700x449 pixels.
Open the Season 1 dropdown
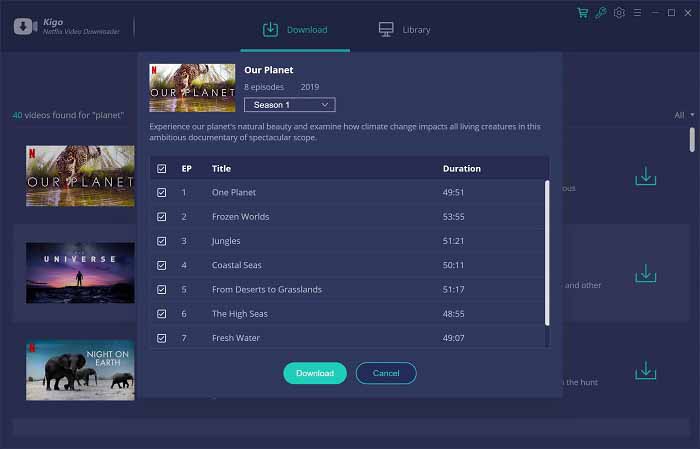point(290,105)
